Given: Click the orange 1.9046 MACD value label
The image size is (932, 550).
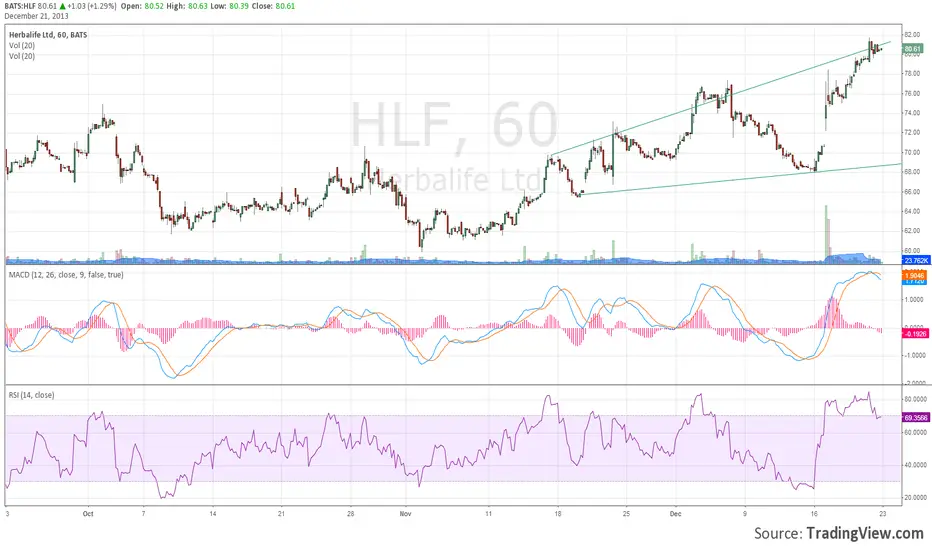Looking at the screenshot, I should [914, 275].
